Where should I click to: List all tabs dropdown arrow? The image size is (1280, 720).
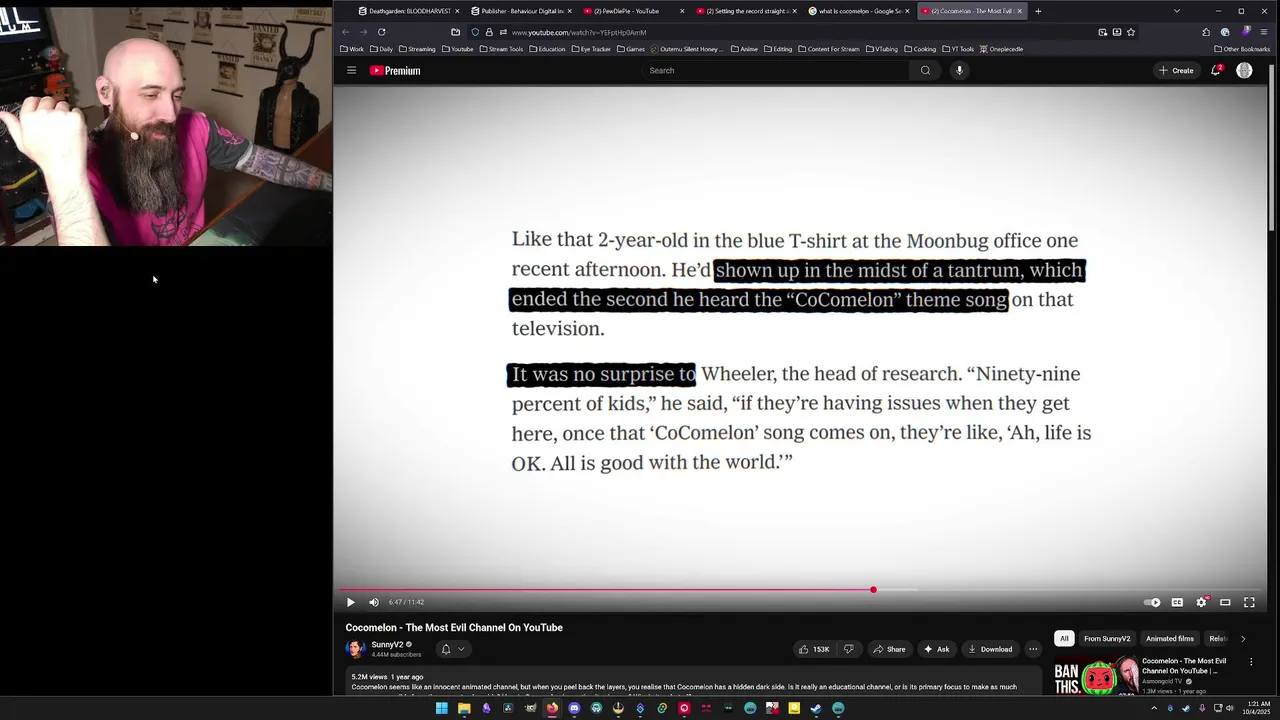(1176, 11)
